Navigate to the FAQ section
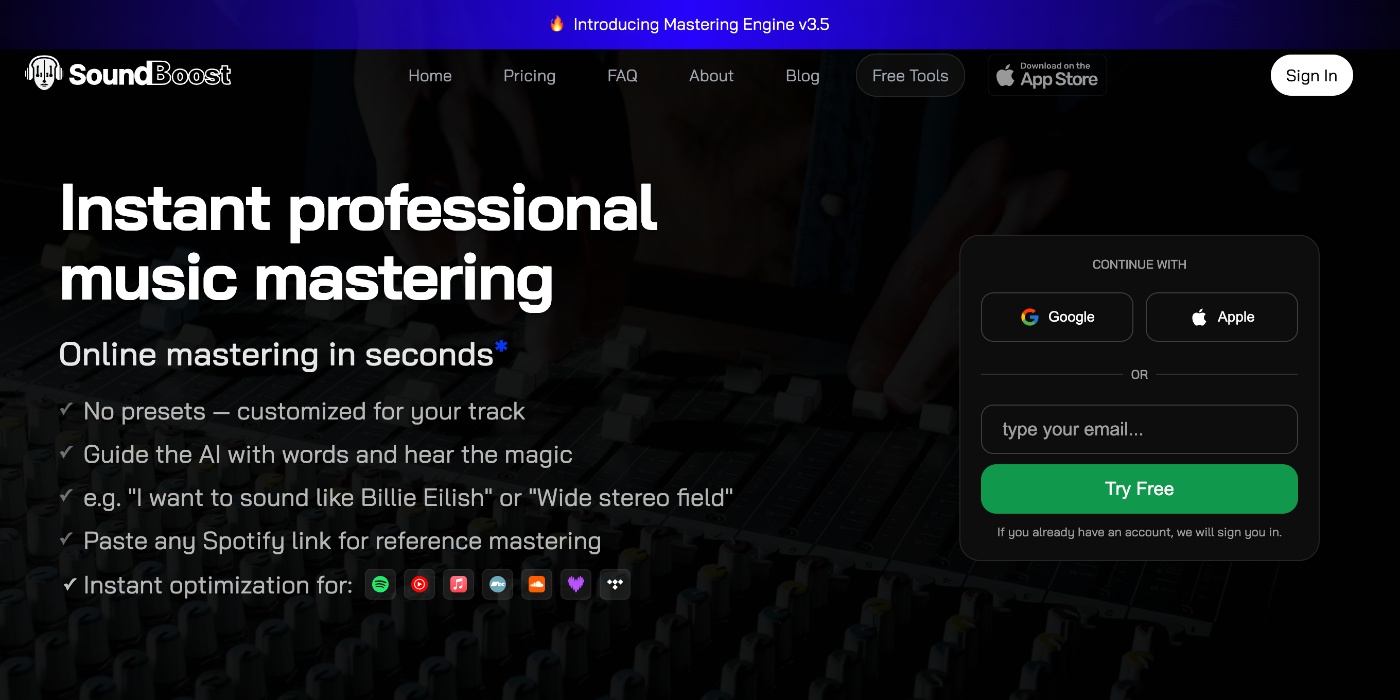This screenshot has height=700, width=1400. pos(622,76)
